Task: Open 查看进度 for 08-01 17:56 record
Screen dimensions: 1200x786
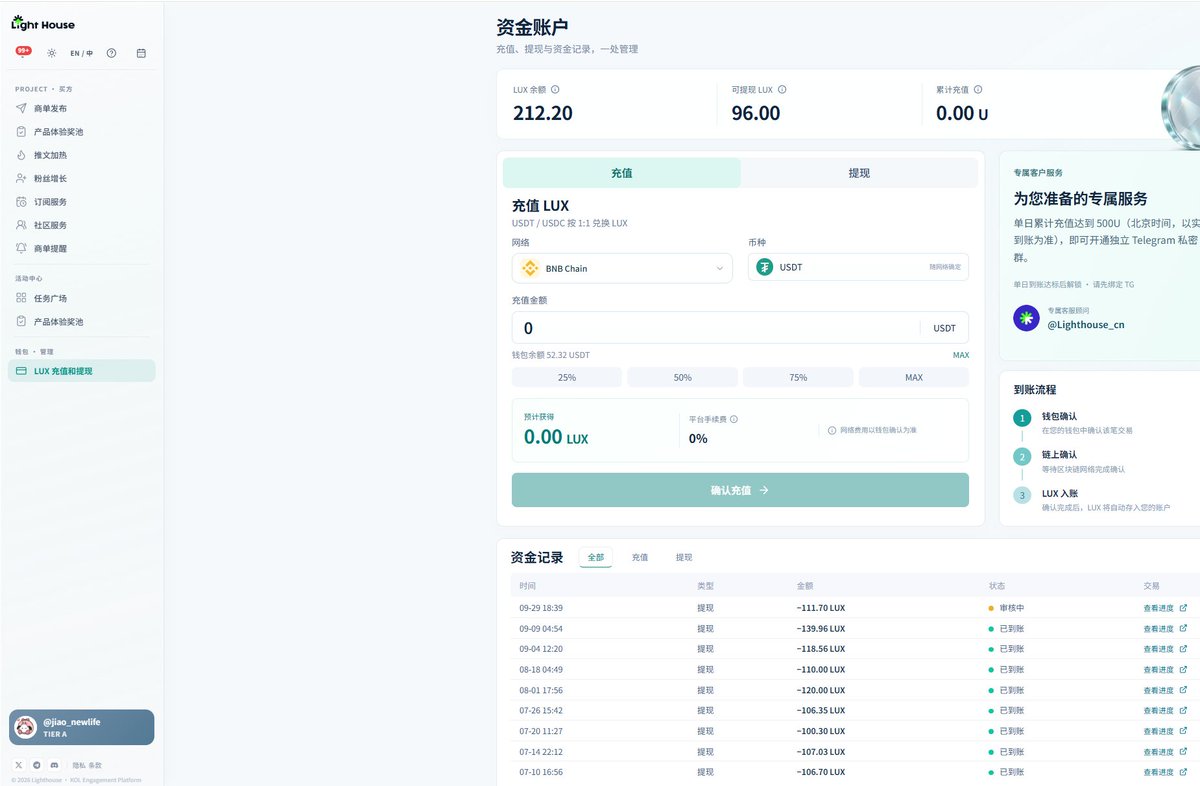Action: pos(1165,690)
